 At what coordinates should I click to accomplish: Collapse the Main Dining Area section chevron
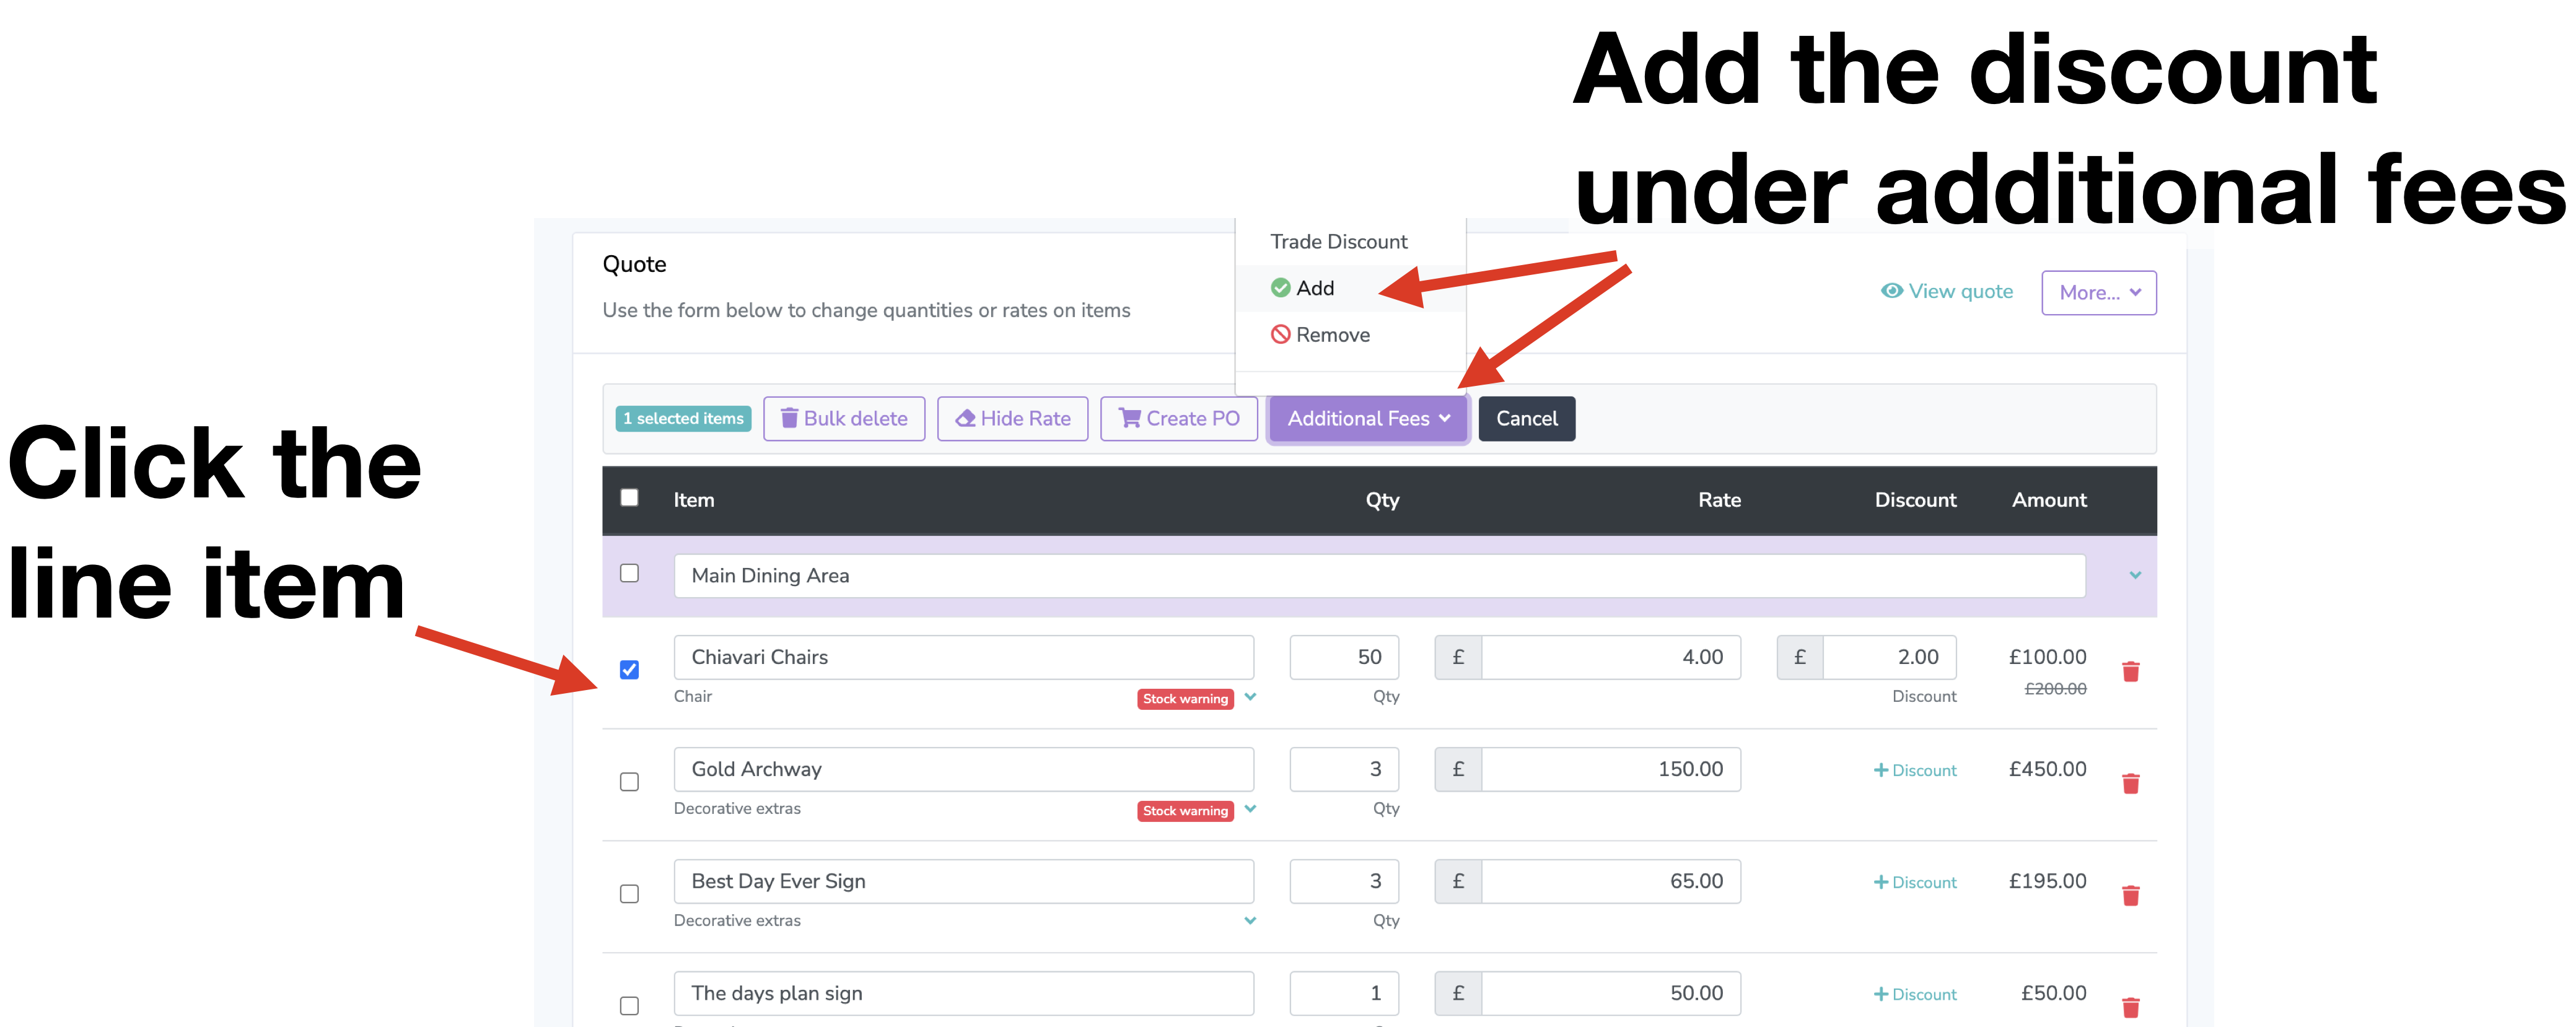(2135, 575)
